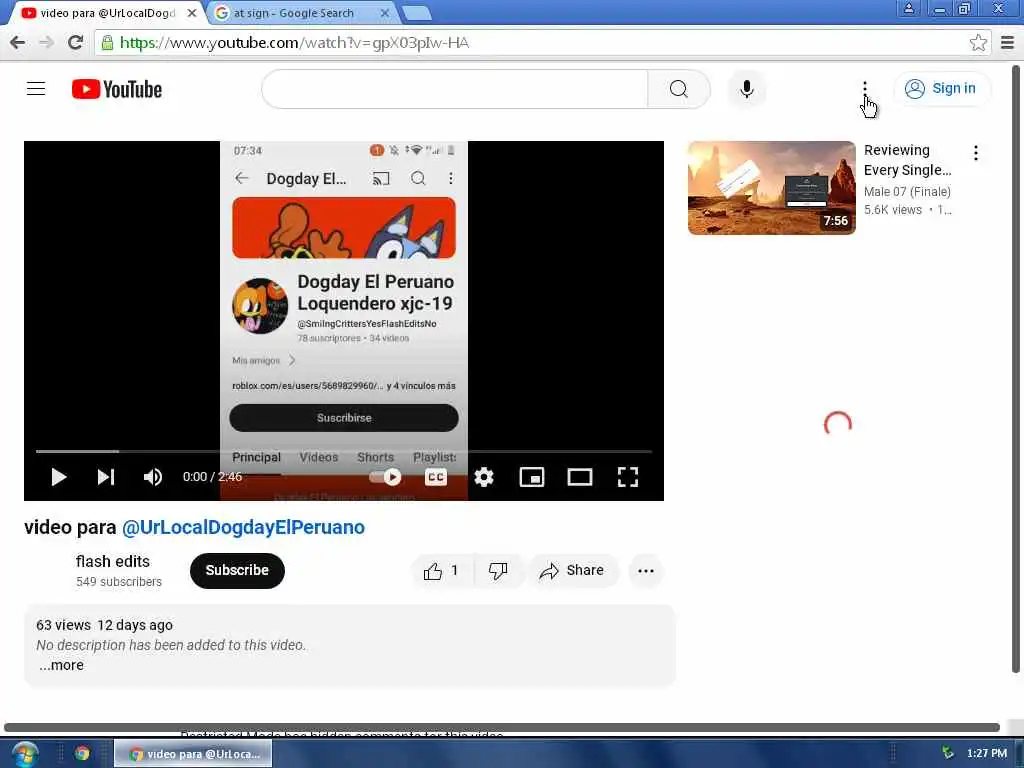
Task: Open Chrome menu
Action: [x=1008, y=42]
